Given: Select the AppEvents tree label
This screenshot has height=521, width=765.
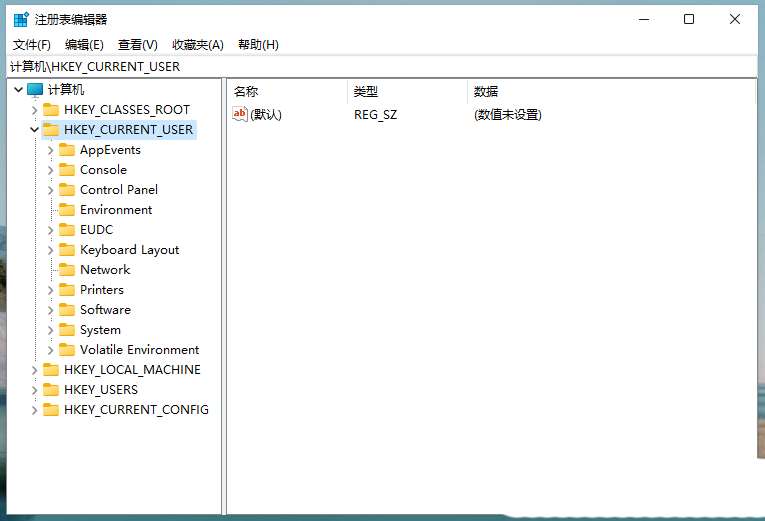Looking at the screenshot, I should (110, 150).
